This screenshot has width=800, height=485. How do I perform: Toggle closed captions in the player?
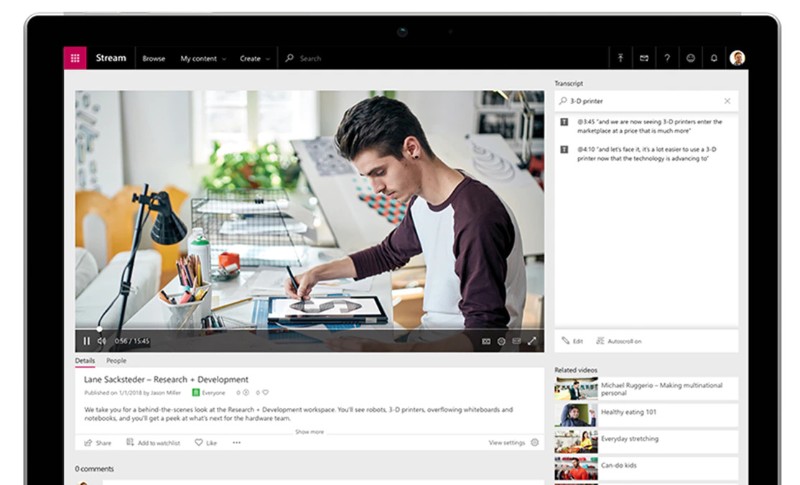pyautogui.click(x=486, y=341)
